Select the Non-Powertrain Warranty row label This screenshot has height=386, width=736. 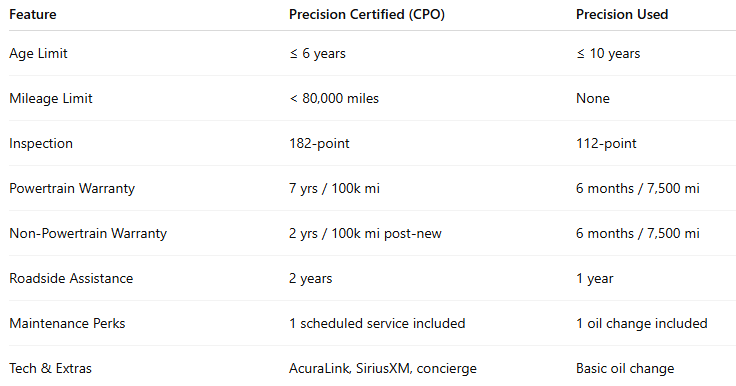88,234
